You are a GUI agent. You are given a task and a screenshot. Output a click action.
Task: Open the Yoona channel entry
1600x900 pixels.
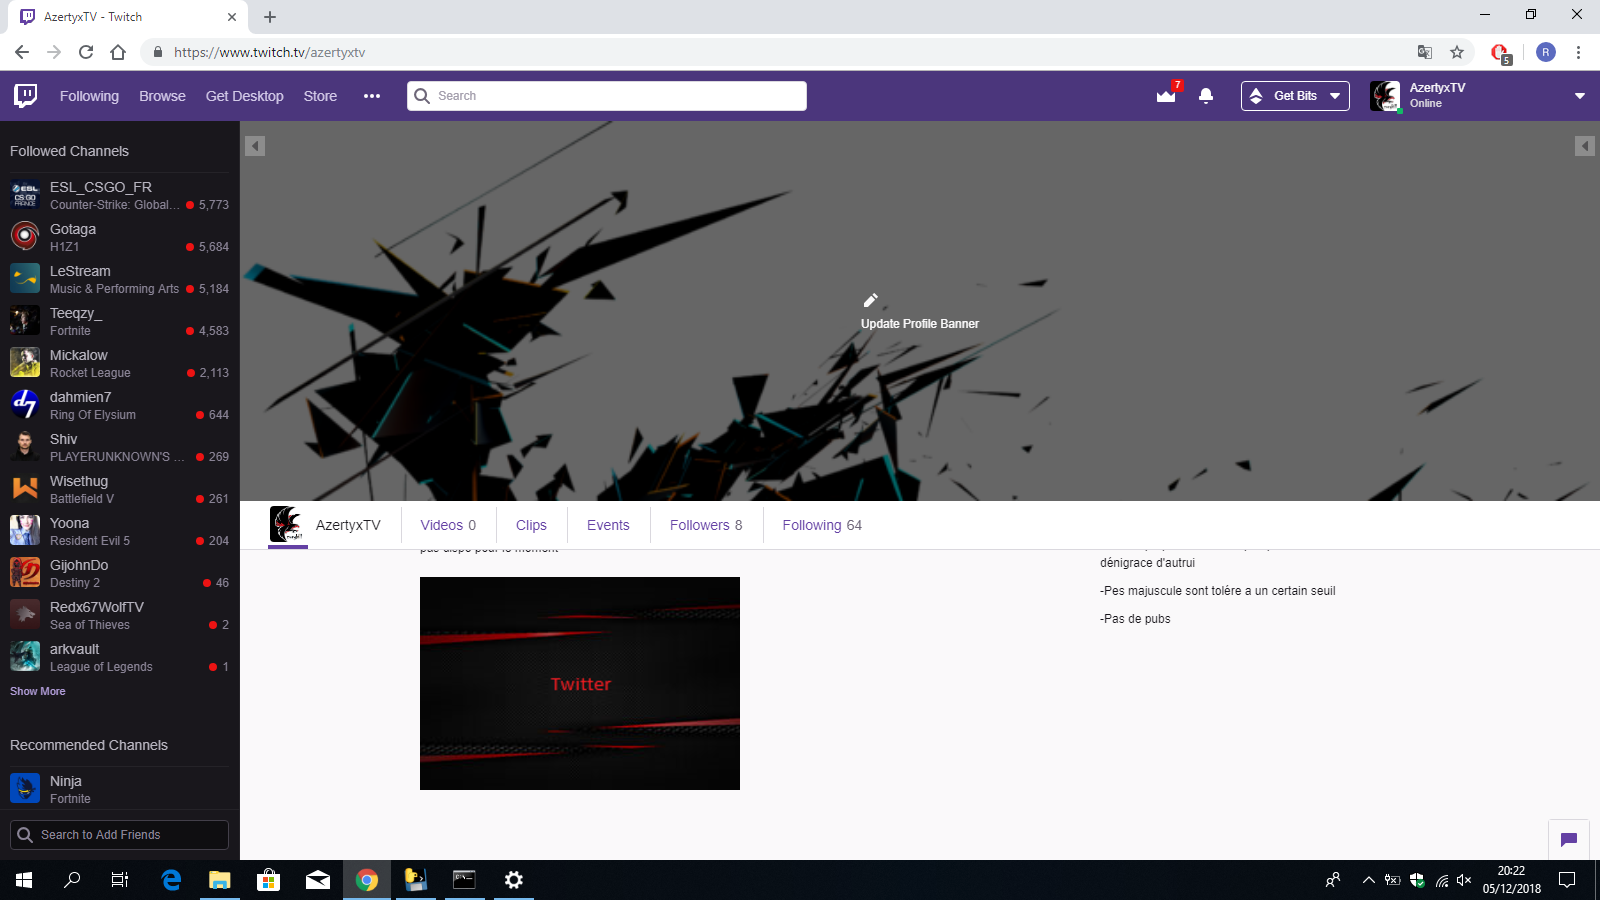(120, 530)
